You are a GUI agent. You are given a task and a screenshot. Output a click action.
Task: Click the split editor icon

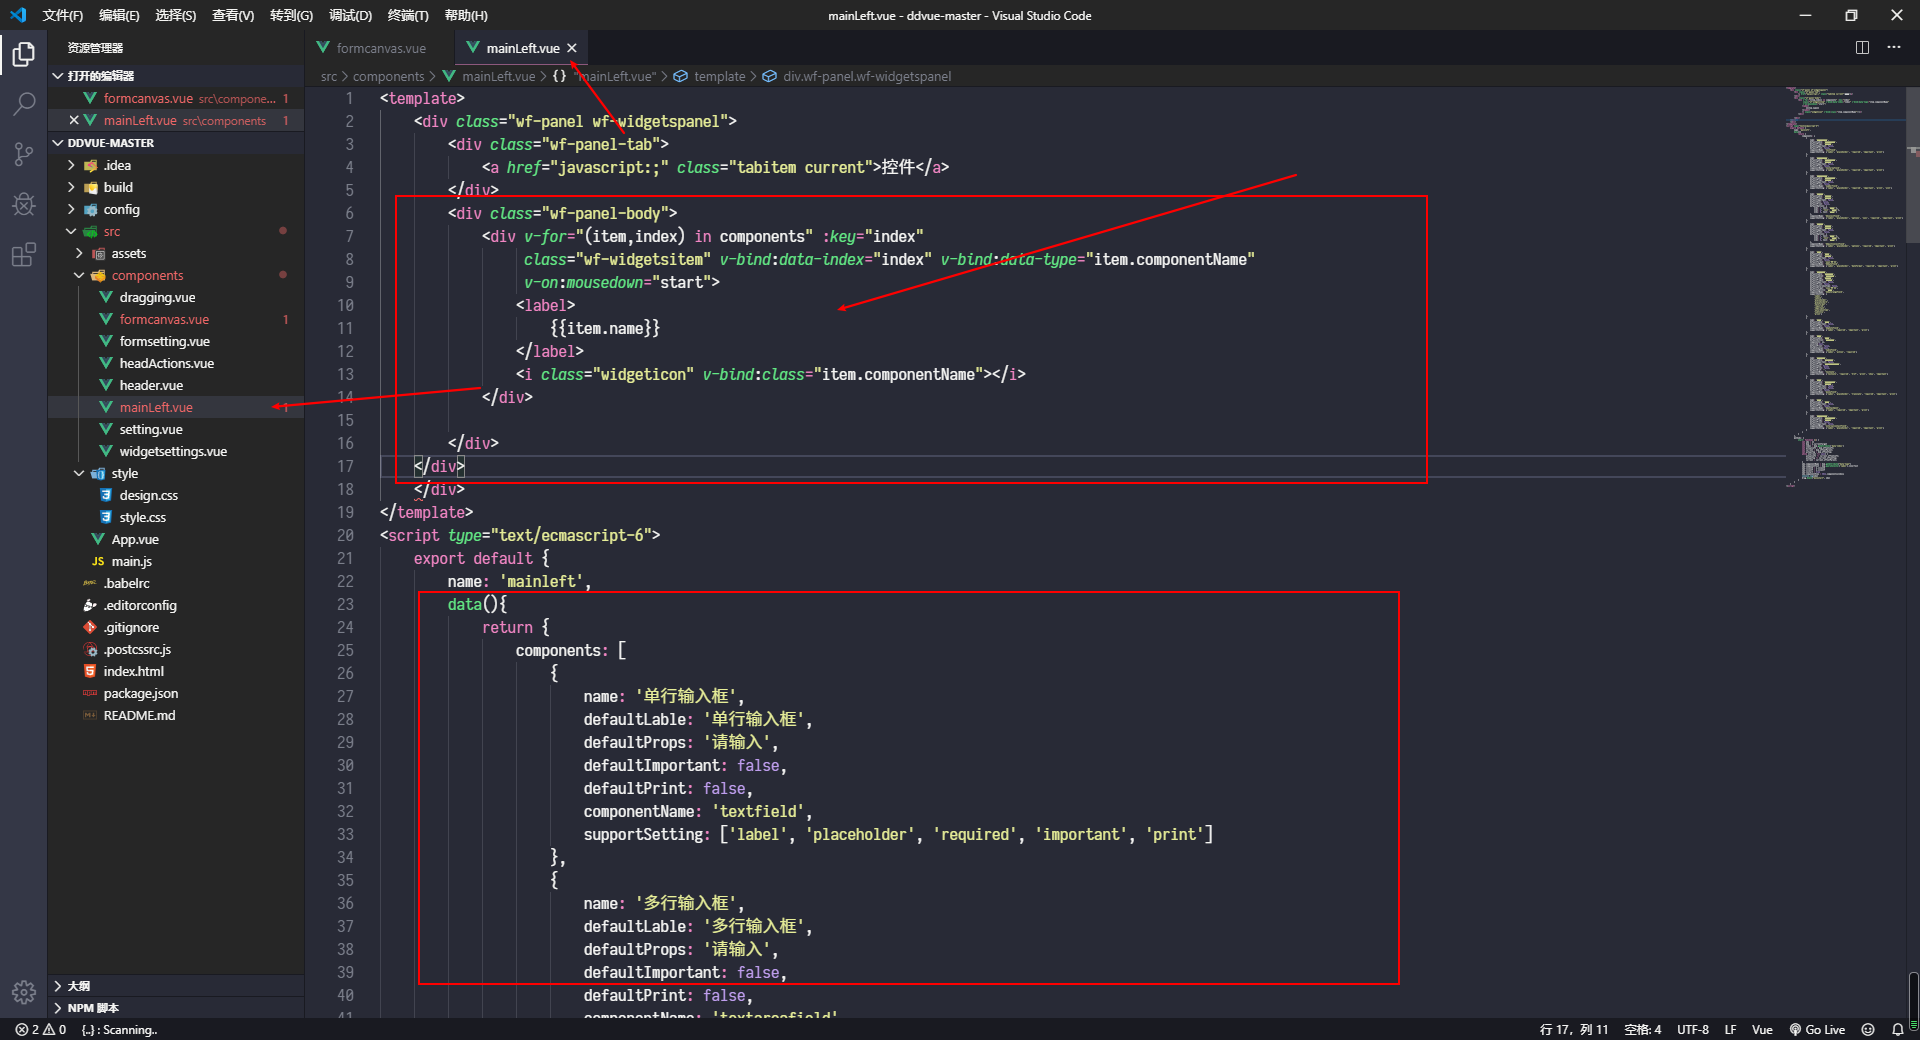point(1862,47)
